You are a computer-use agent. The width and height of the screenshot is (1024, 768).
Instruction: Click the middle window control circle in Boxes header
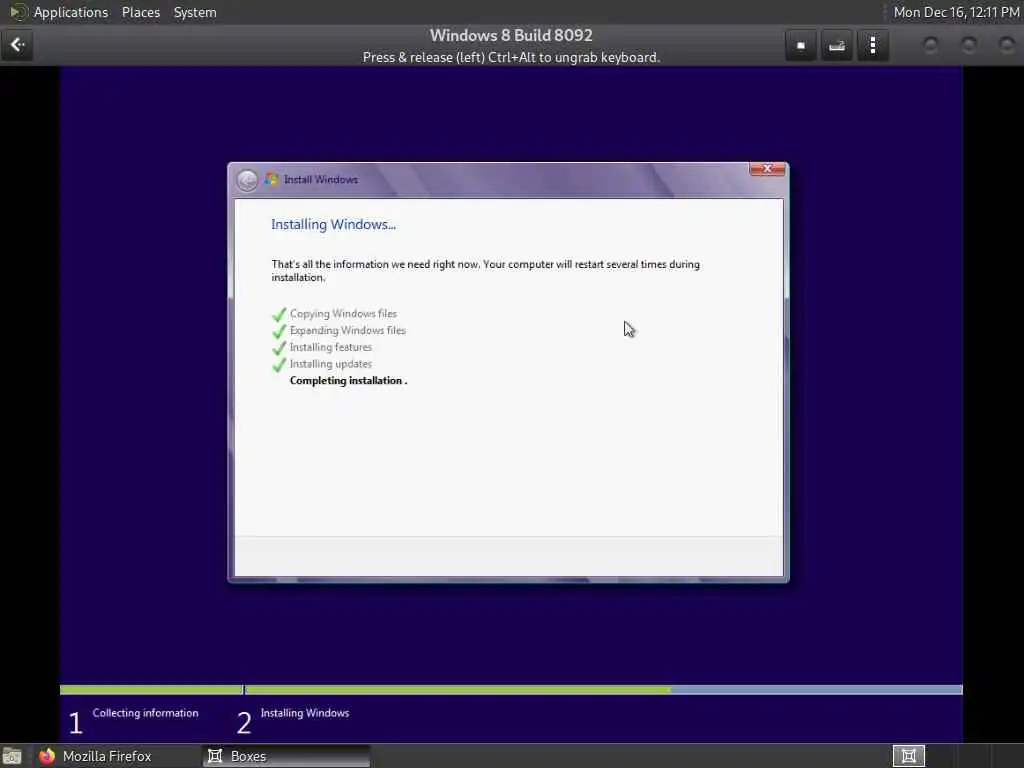click(x=969, y=45)
